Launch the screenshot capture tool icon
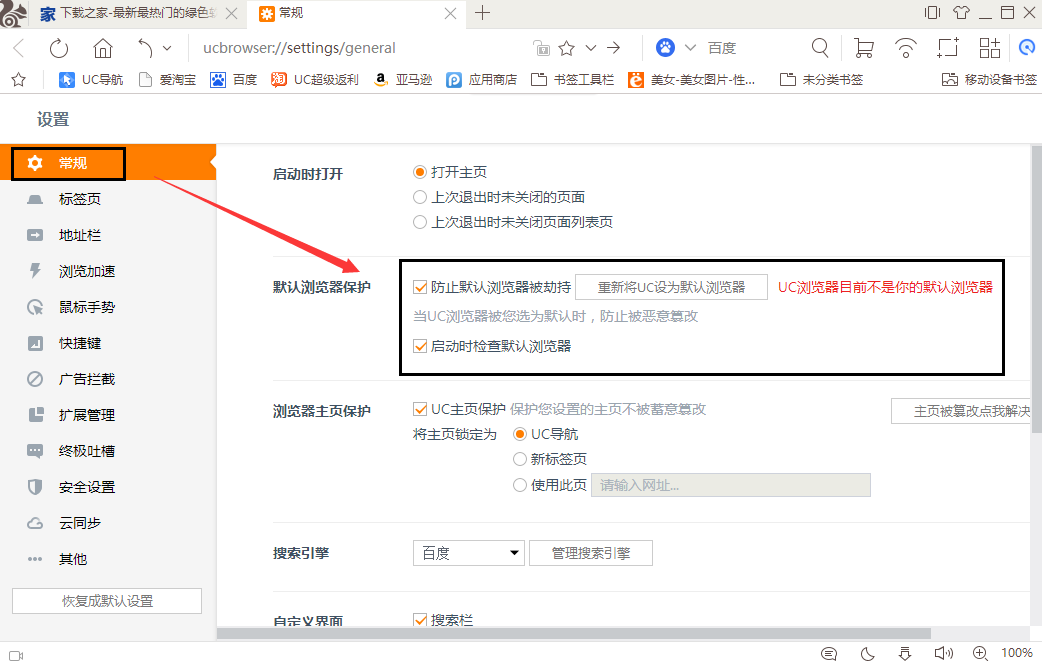This screenshot has width=1042, height=661. click(x=947, y=47)
